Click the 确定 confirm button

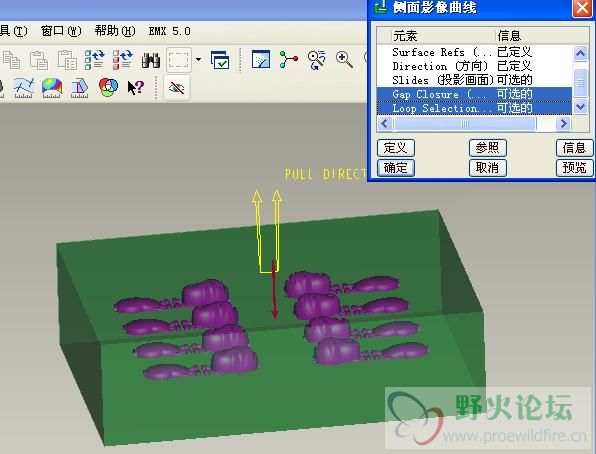click(396, 168)
